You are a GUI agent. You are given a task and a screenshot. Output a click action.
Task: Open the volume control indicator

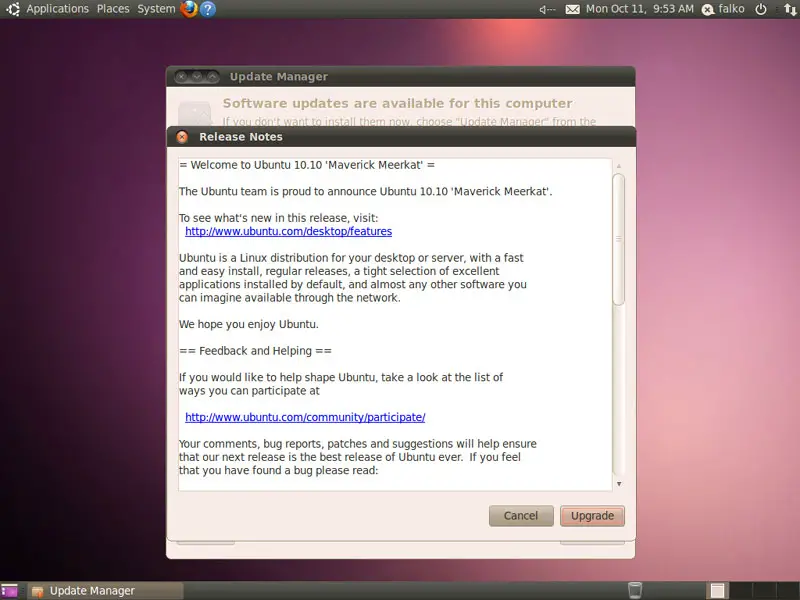pyautogui.click(x=547, y=9)
